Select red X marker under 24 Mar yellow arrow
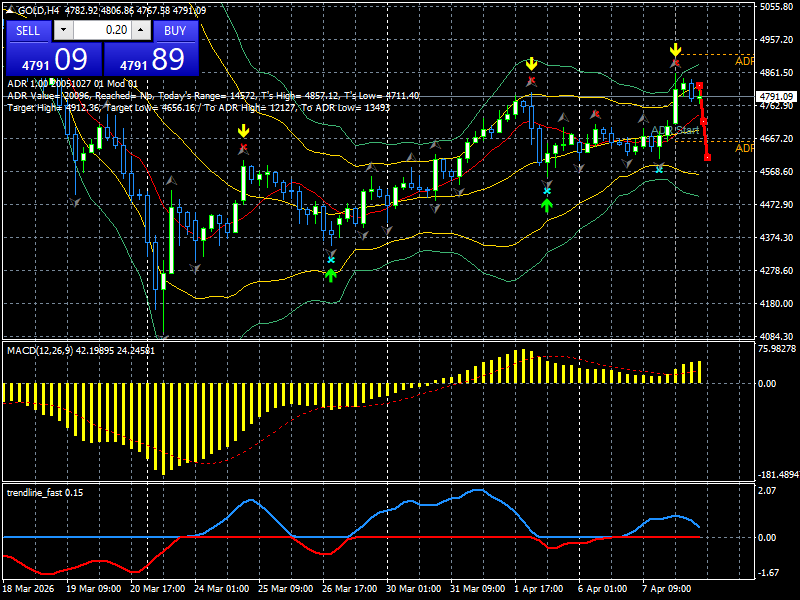This screenshot has height=600, width=800. (x=243, y=148)
